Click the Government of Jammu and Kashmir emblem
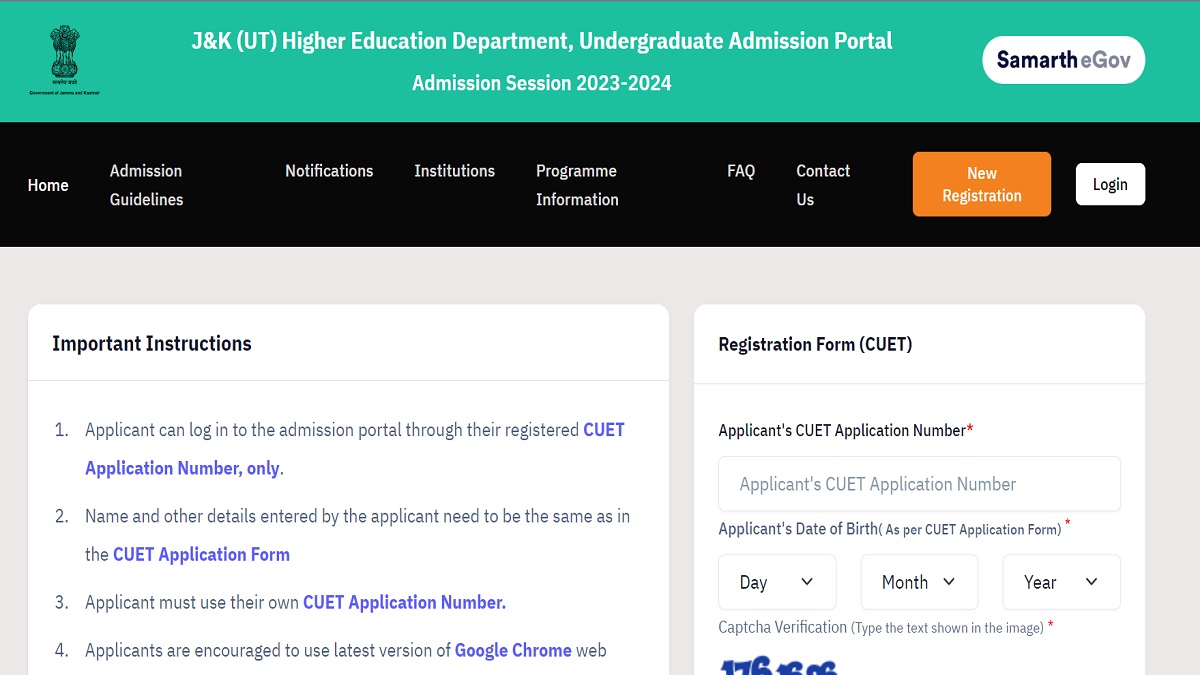The width and height of the screenshot is (1200, 675). (x=64, y=59)
